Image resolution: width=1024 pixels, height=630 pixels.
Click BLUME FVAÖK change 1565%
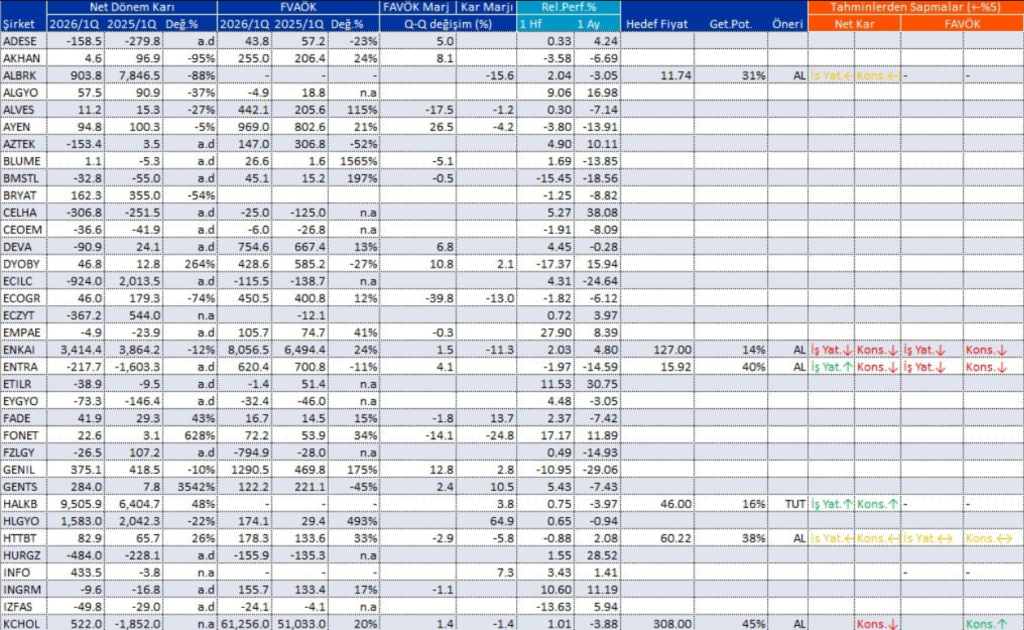[359, 161]
